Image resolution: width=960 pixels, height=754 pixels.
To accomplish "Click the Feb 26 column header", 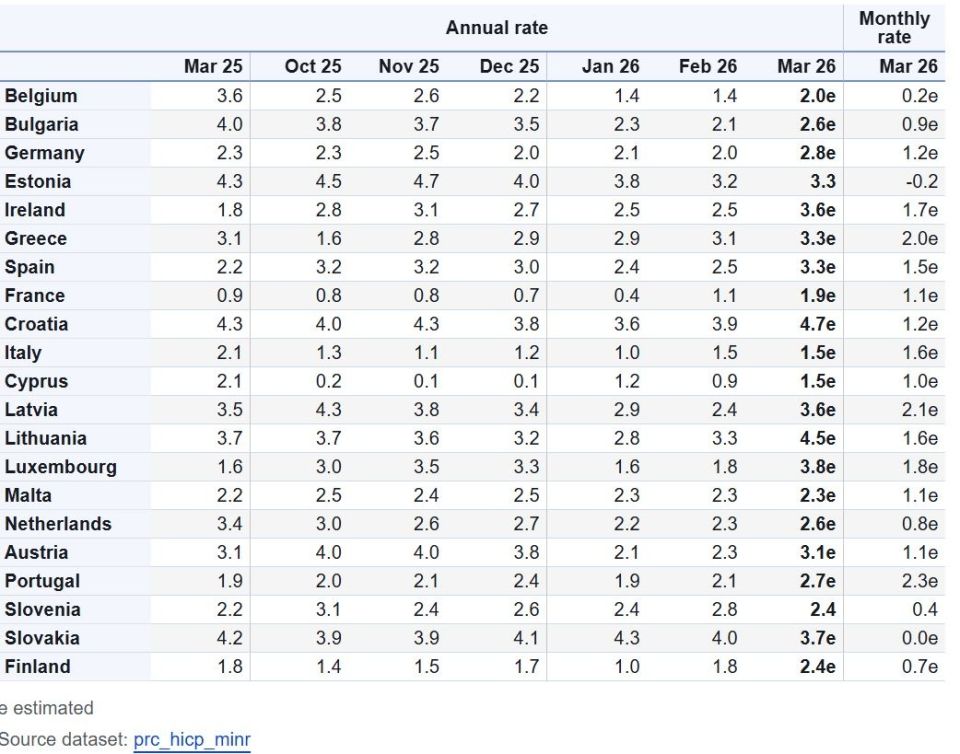I will tap(707, 67).
